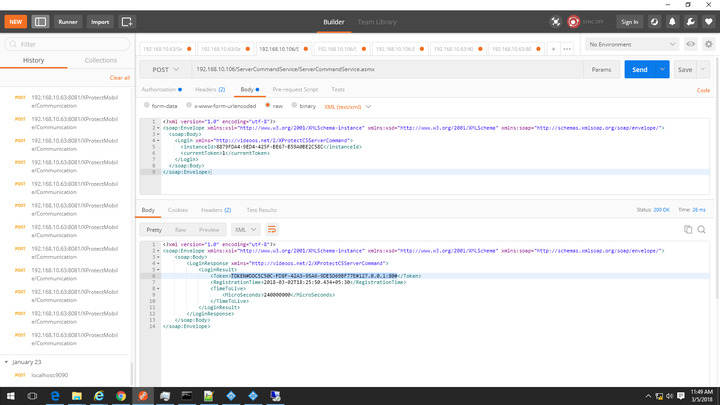Click the environment quick look eye icon
Viewport: 720px width, 405px height.
coord(691,44)
